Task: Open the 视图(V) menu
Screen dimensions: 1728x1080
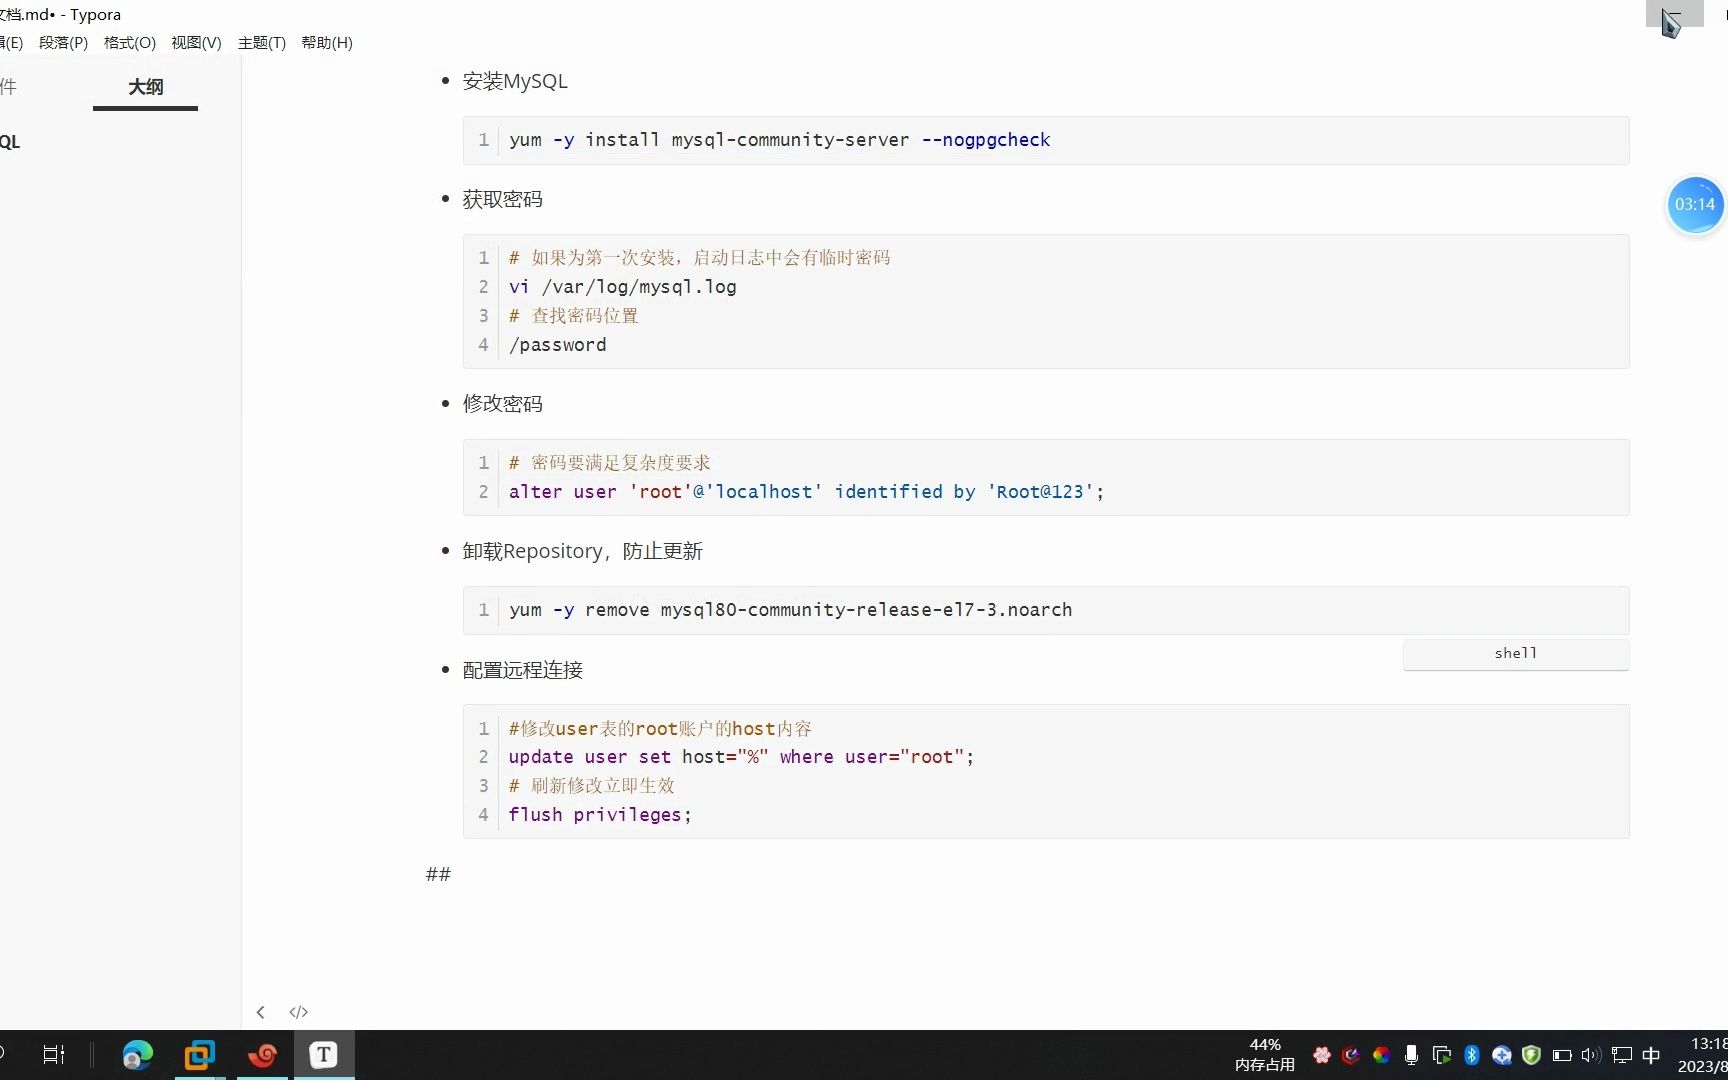Action: (x=196, y=43)
